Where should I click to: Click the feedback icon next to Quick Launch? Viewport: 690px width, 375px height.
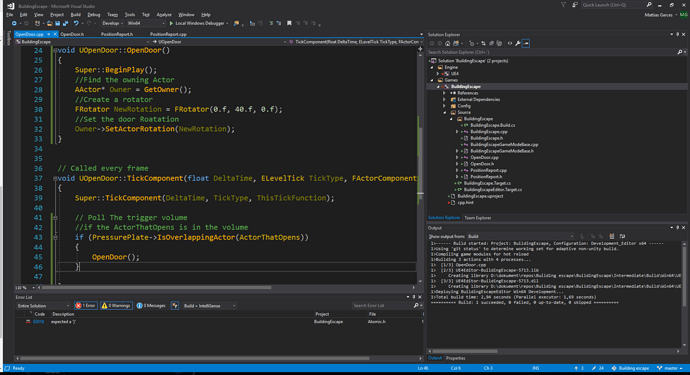click(575, 5)
